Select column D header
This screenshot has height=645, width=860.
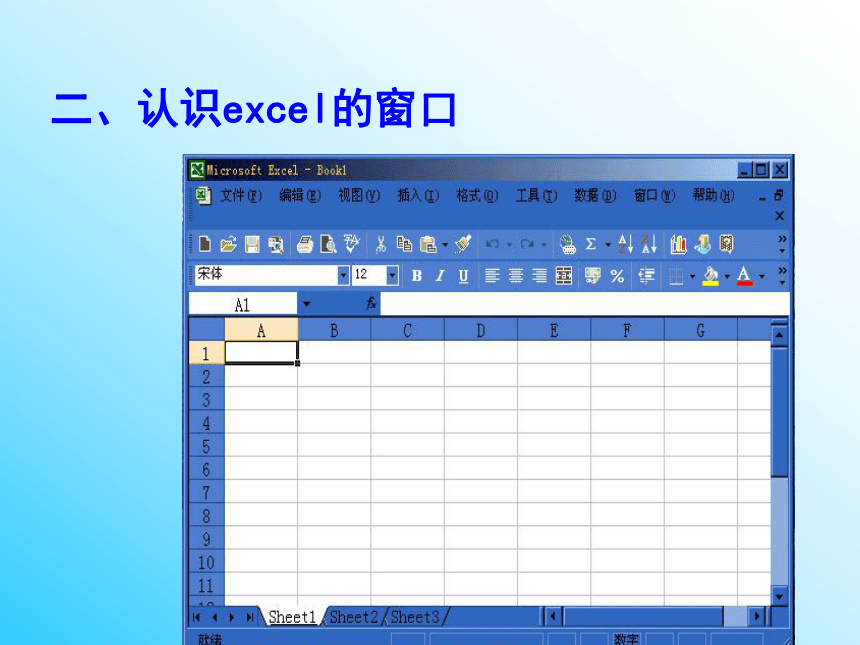480,330
